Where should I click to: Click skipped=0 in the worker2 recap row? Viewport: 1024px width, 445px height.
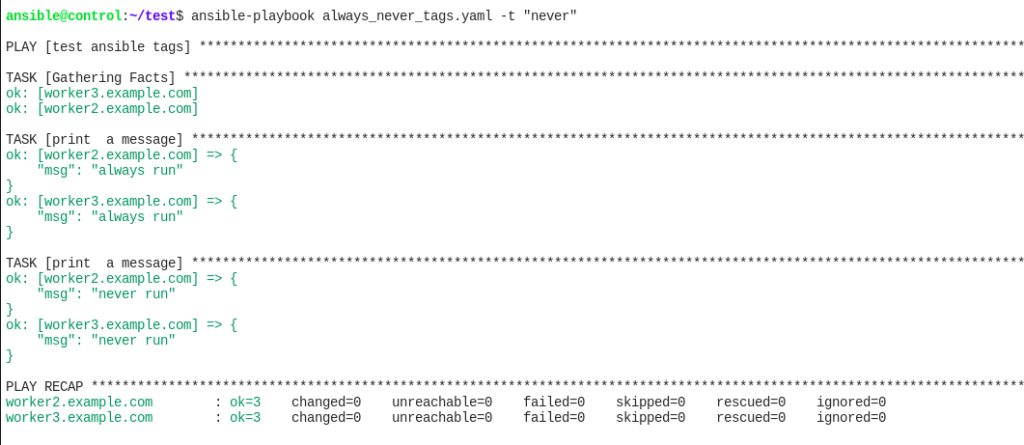(650, 402)
